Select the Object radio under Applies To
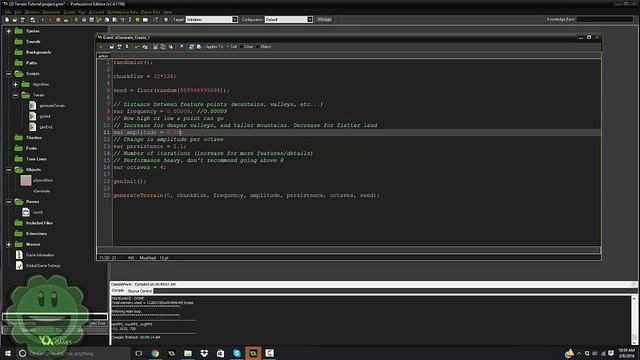This screenshot has width=640, height=360. (x=264, y=47)
